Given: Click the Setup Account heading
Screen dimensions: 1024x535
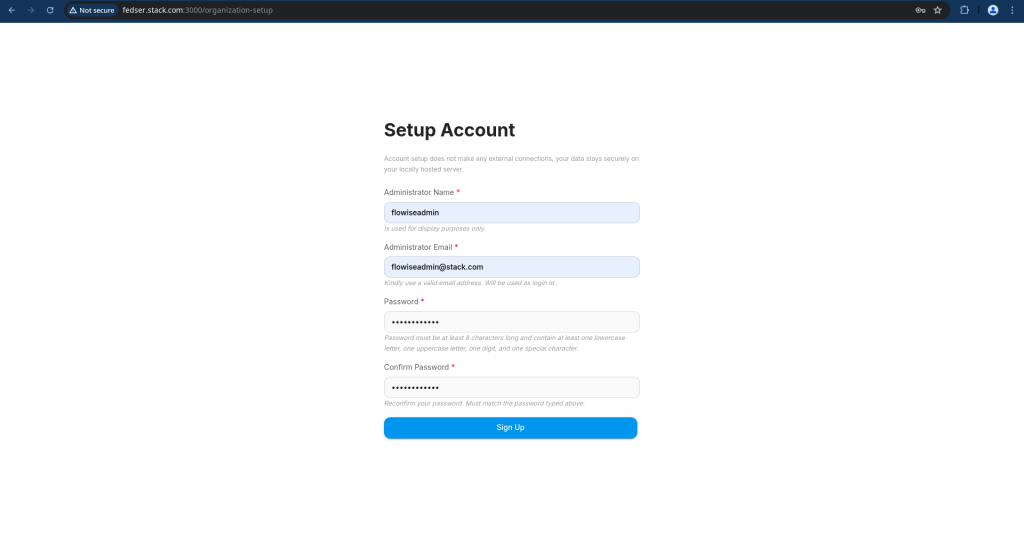Looking at the screenshot, I should 449,130.
